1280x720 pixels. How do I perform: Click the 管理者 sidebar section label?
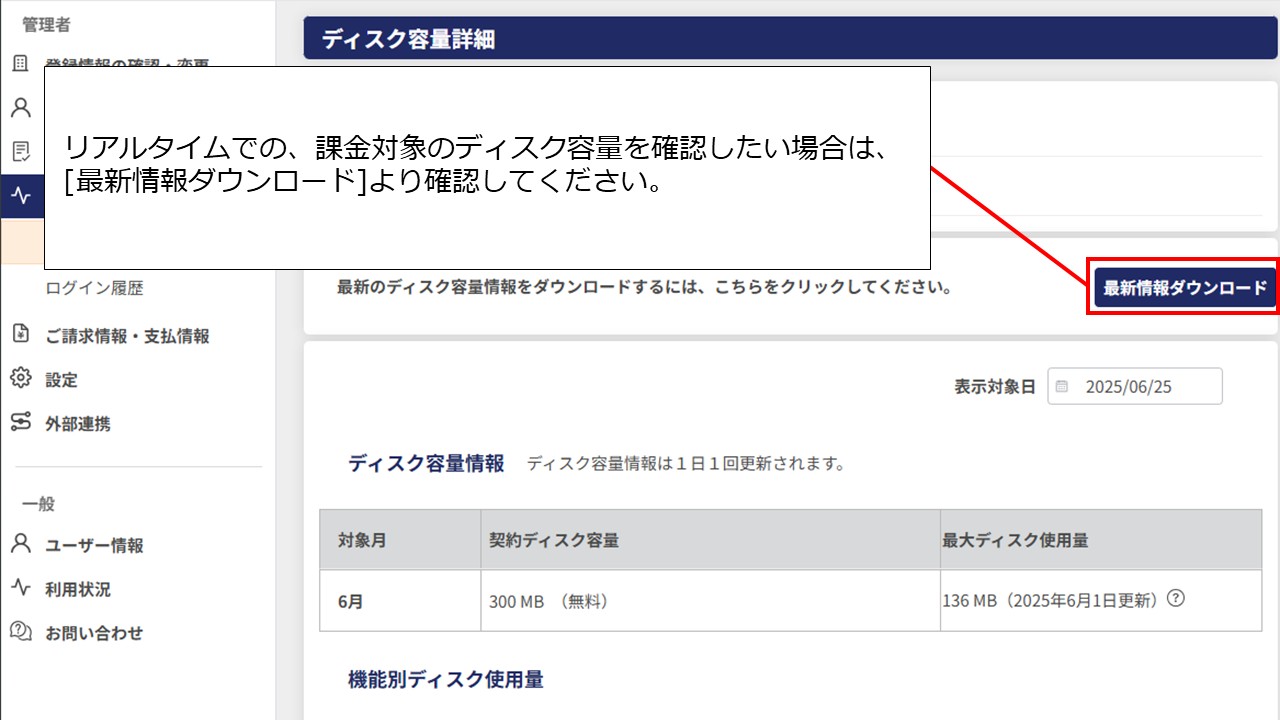[x=46, y=25]
